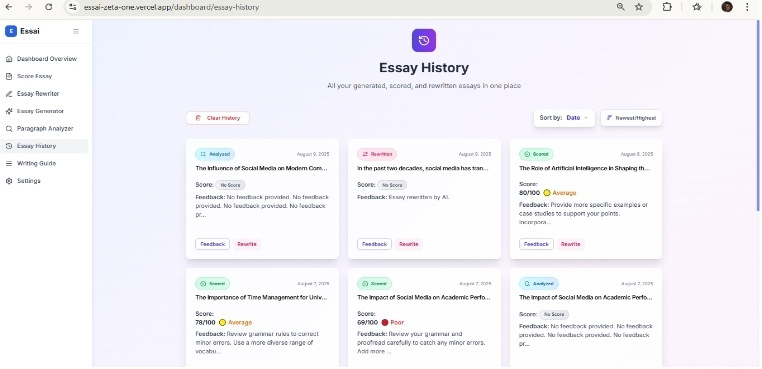Open the Writing Guide
Image resolution: width=762 pixels, height=369 pixels.
45,163
